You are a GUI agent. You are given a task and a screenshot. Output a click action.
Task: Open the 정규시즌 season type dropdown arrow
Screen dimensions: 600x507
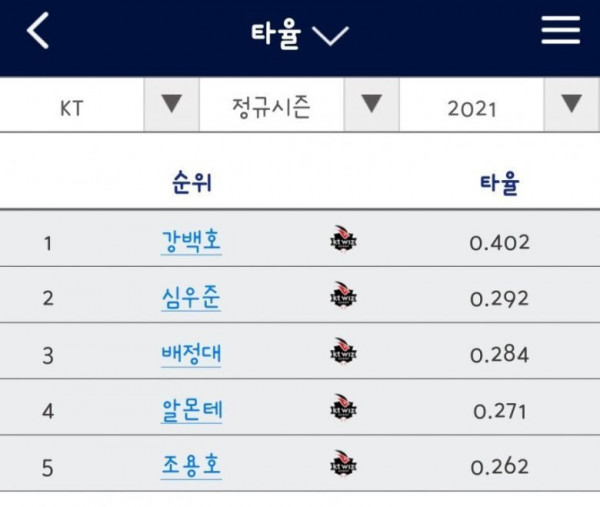(x=372, y=104)
